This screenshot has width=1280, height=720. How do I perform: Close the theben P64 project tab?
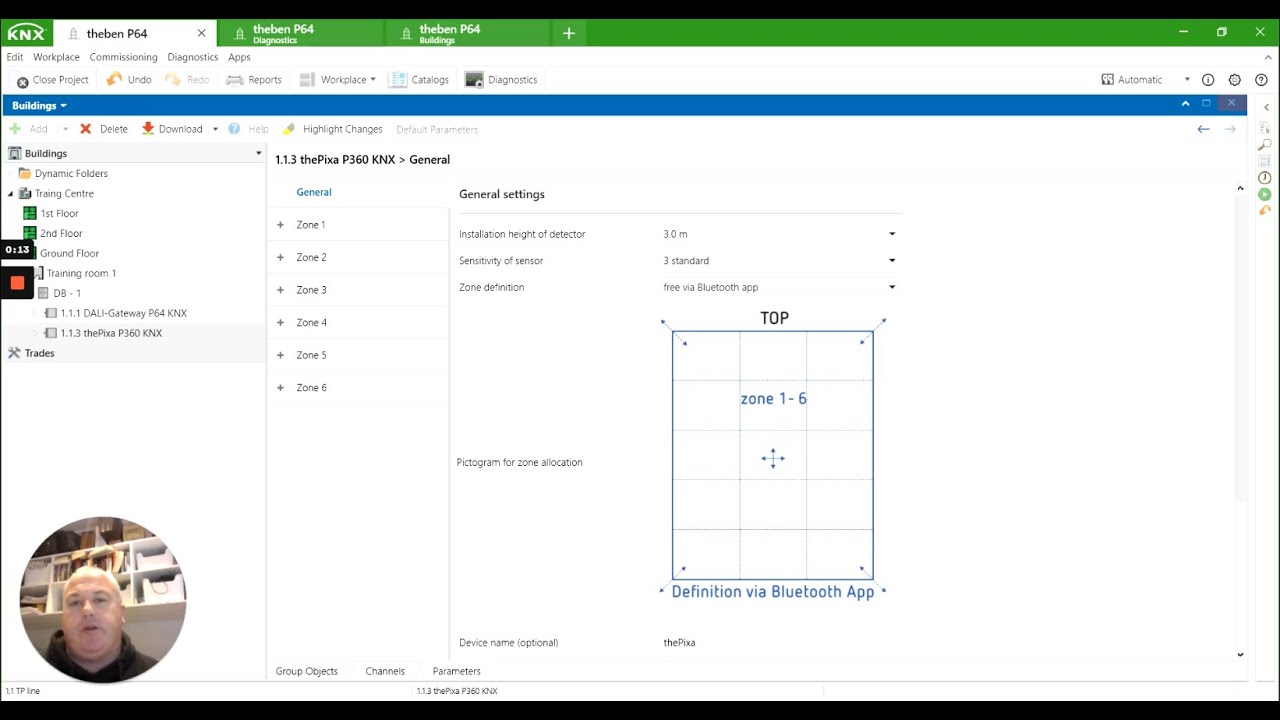[x=201, y=33]
